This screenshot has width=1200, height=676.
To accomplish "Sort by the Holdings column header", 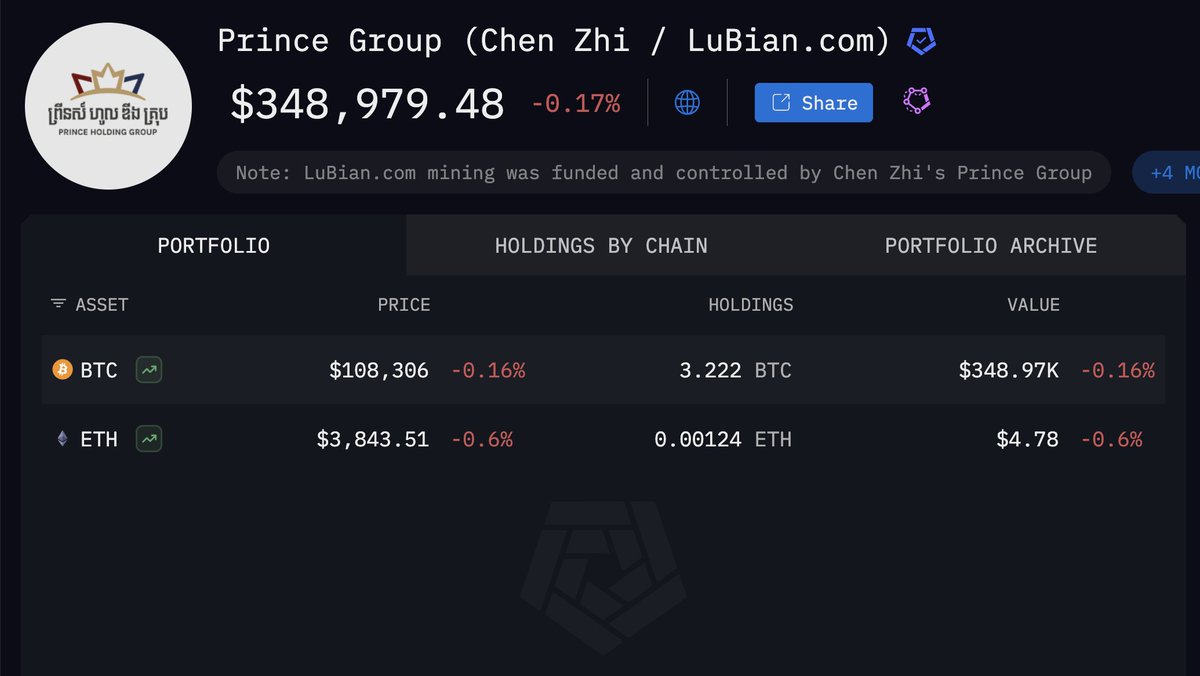I will tap(750, 305).
